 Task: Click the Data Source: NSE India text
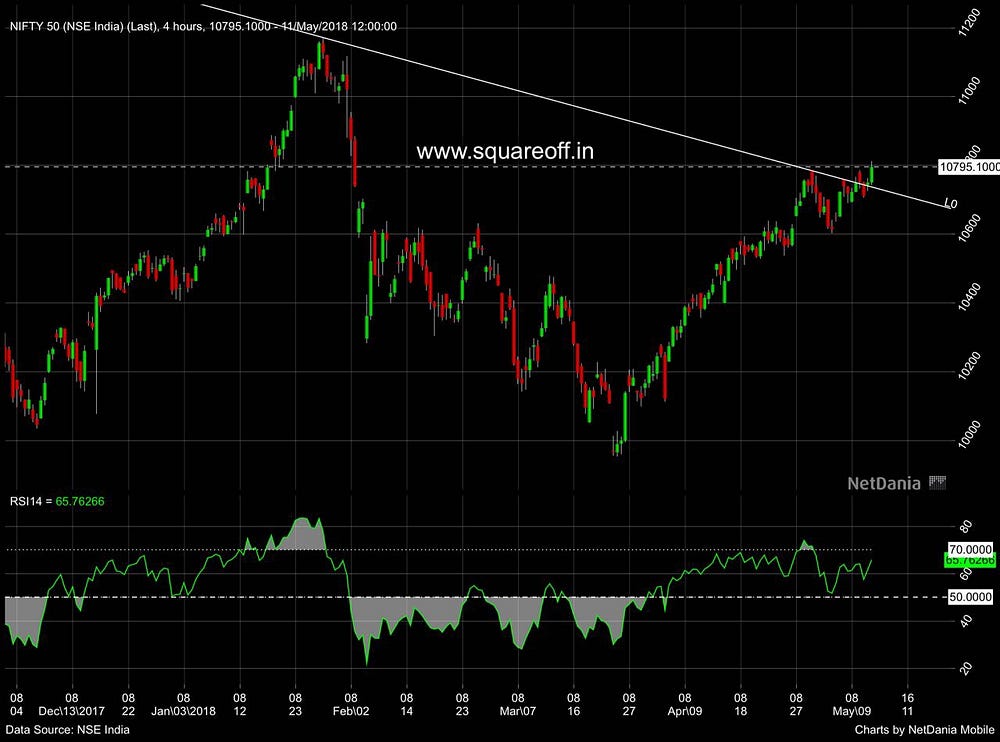(x=68, y=729)
